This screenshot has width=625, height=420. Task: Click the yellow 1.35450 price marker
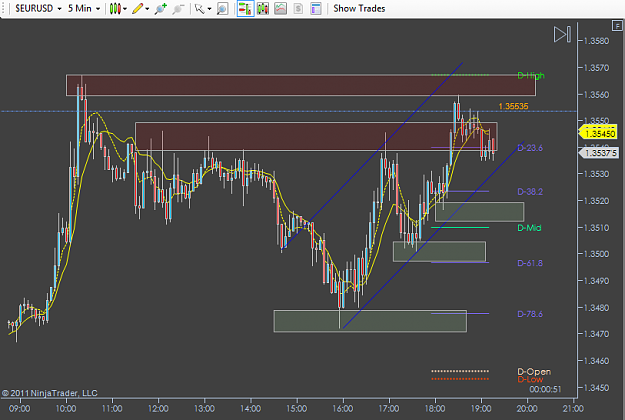click(598, 133)
